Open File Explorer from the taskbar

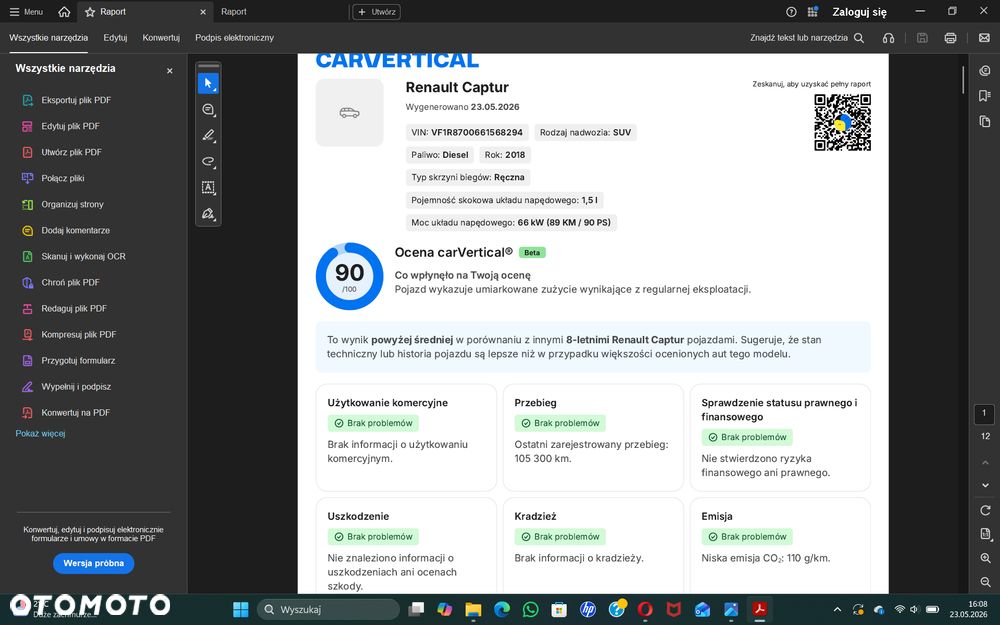[473, 610]
